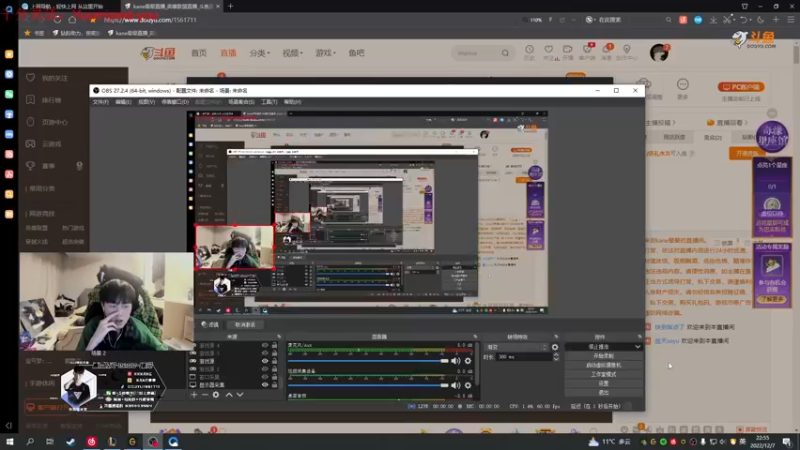Enable 工作室模式 in OBS controls

click(x=604, y=374)
